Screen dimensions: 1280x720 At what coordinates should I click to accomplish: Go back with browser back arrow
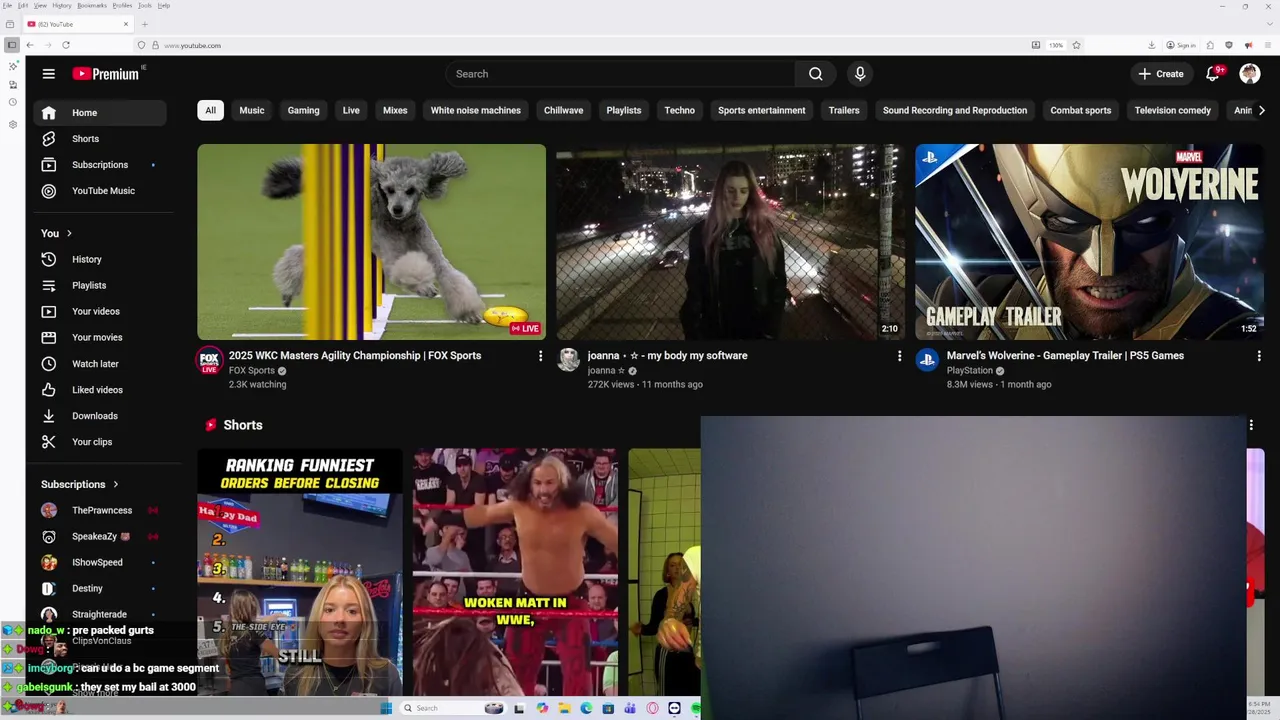pos(30,45)
